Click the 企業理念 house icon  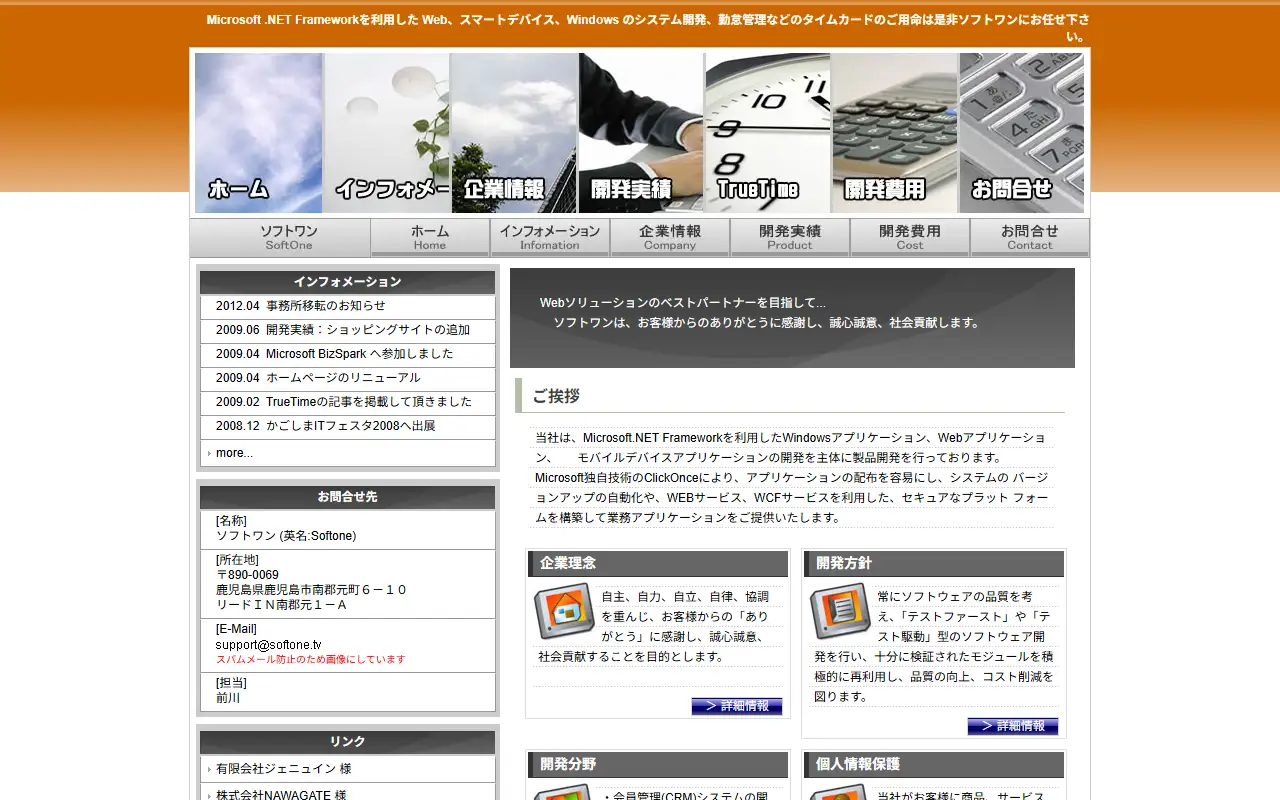(x=565, y=611)
